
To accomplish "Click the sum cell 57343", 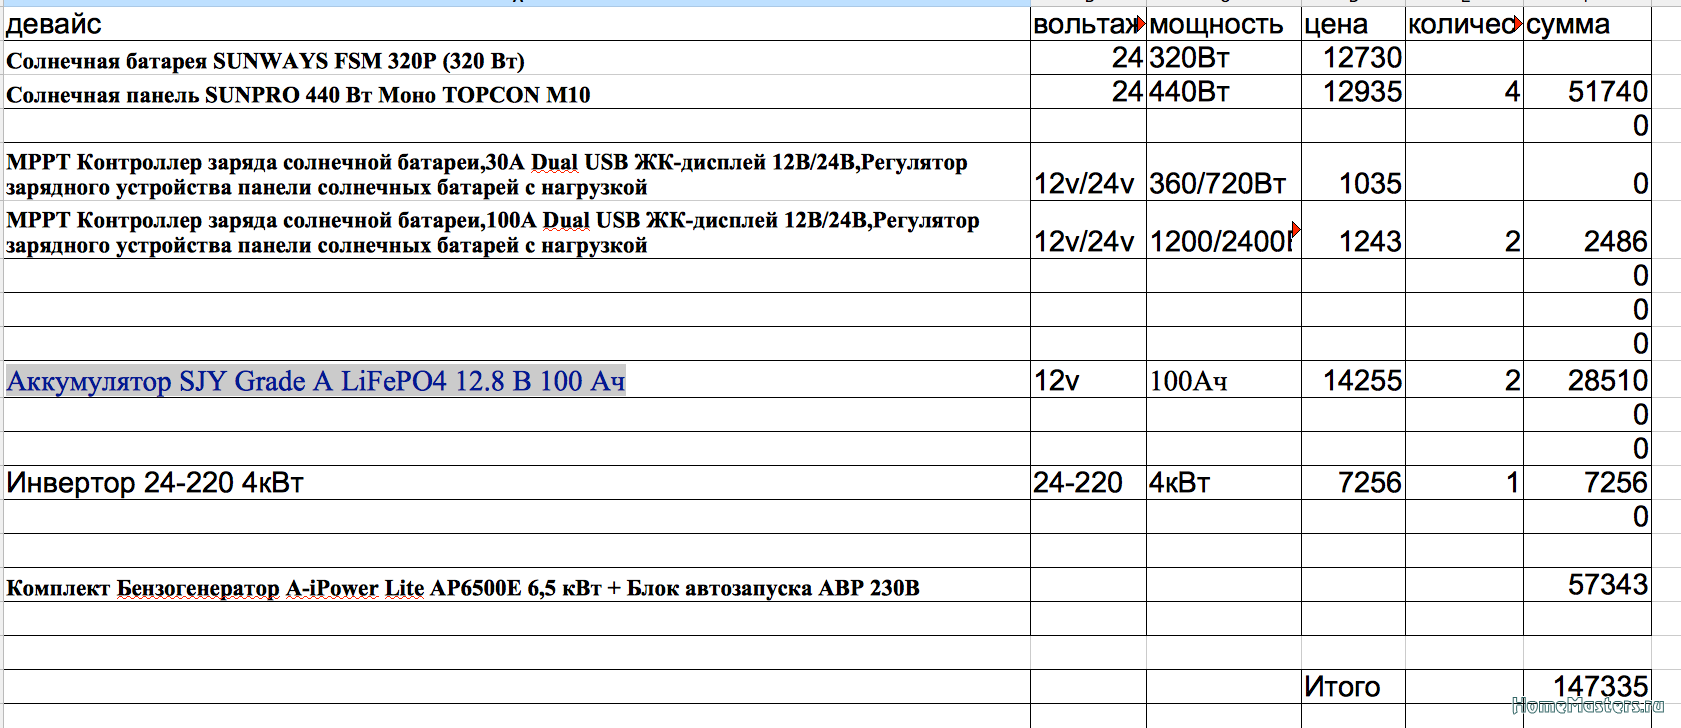I will click(x=1587, y=585).
